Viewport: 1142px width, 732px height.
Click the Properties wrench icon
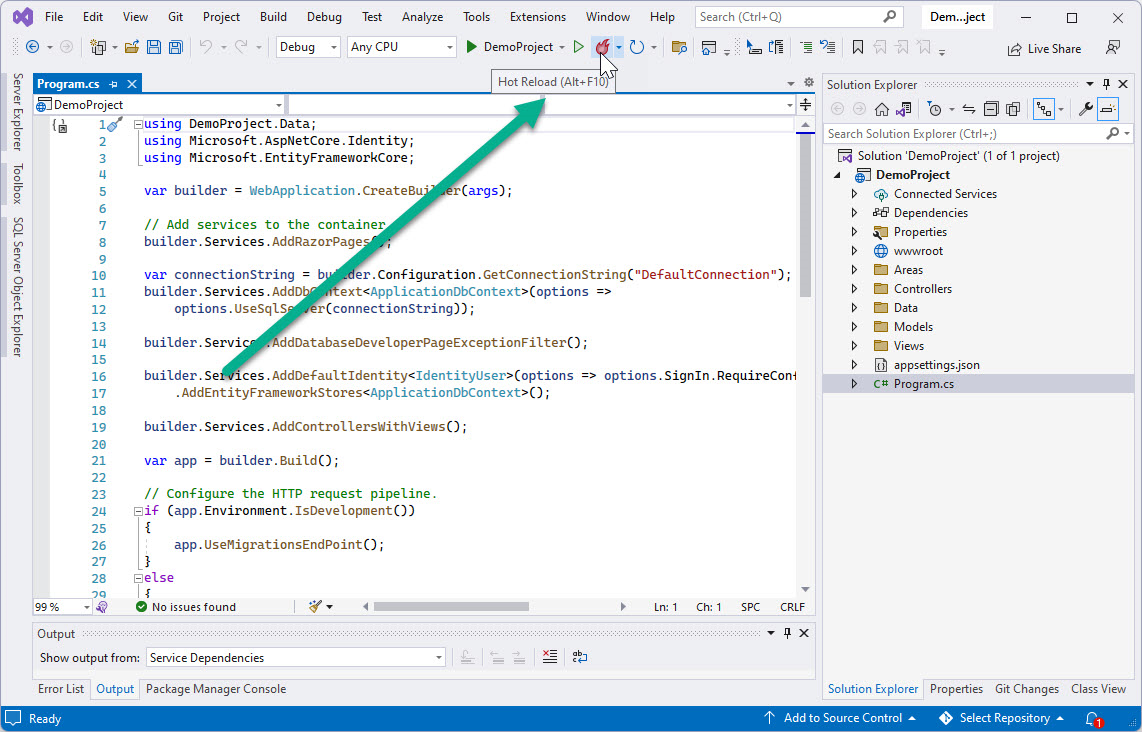pyautogui.click(x=1086, y=109)
